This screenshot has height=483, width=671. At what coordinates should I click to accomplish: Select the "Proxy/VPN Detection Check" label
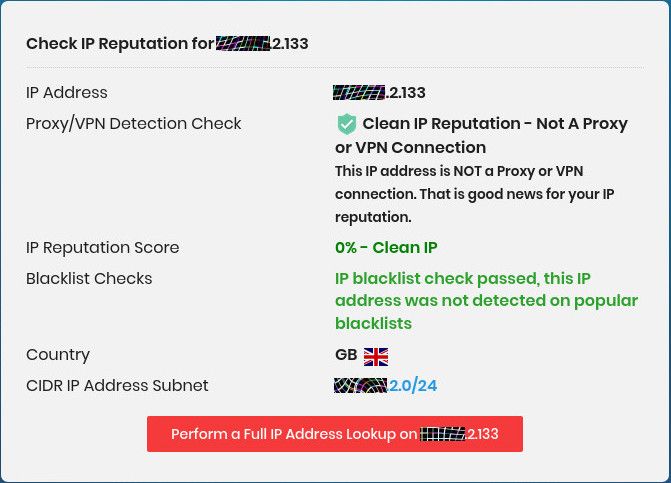pyautogui.click(x=134, y=124)
